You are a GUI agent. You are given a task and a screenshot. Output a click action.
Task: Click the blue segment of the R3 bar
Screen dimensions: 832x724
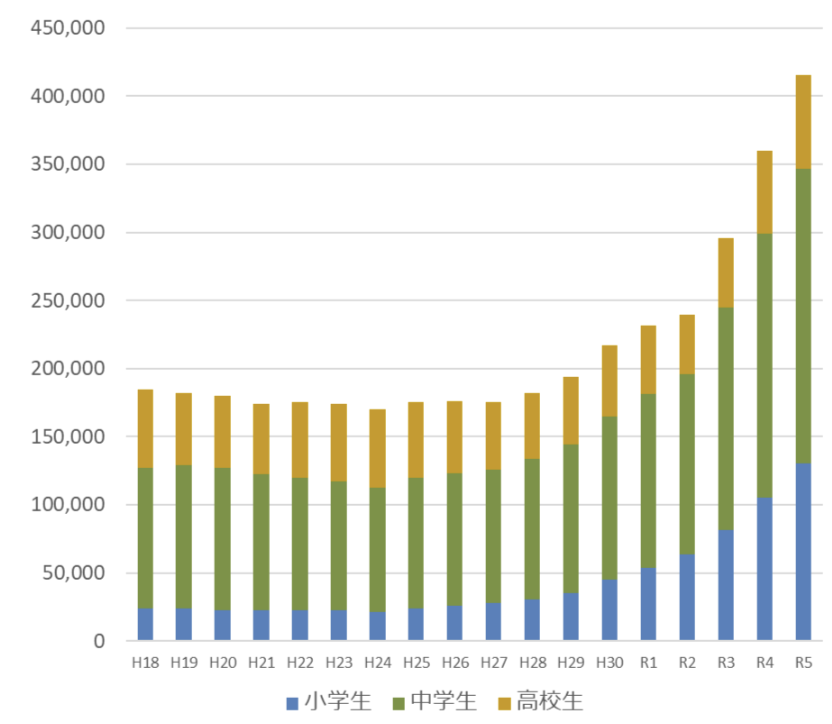[725, 585]
